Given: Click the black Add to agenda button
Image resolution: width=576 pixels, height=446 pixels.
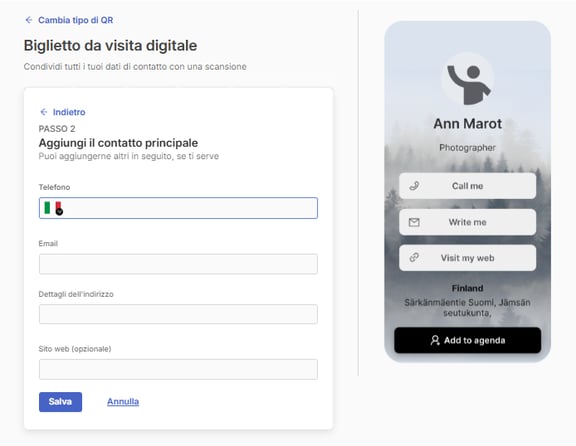Looking at the screenshot, I should coord(467,340).
